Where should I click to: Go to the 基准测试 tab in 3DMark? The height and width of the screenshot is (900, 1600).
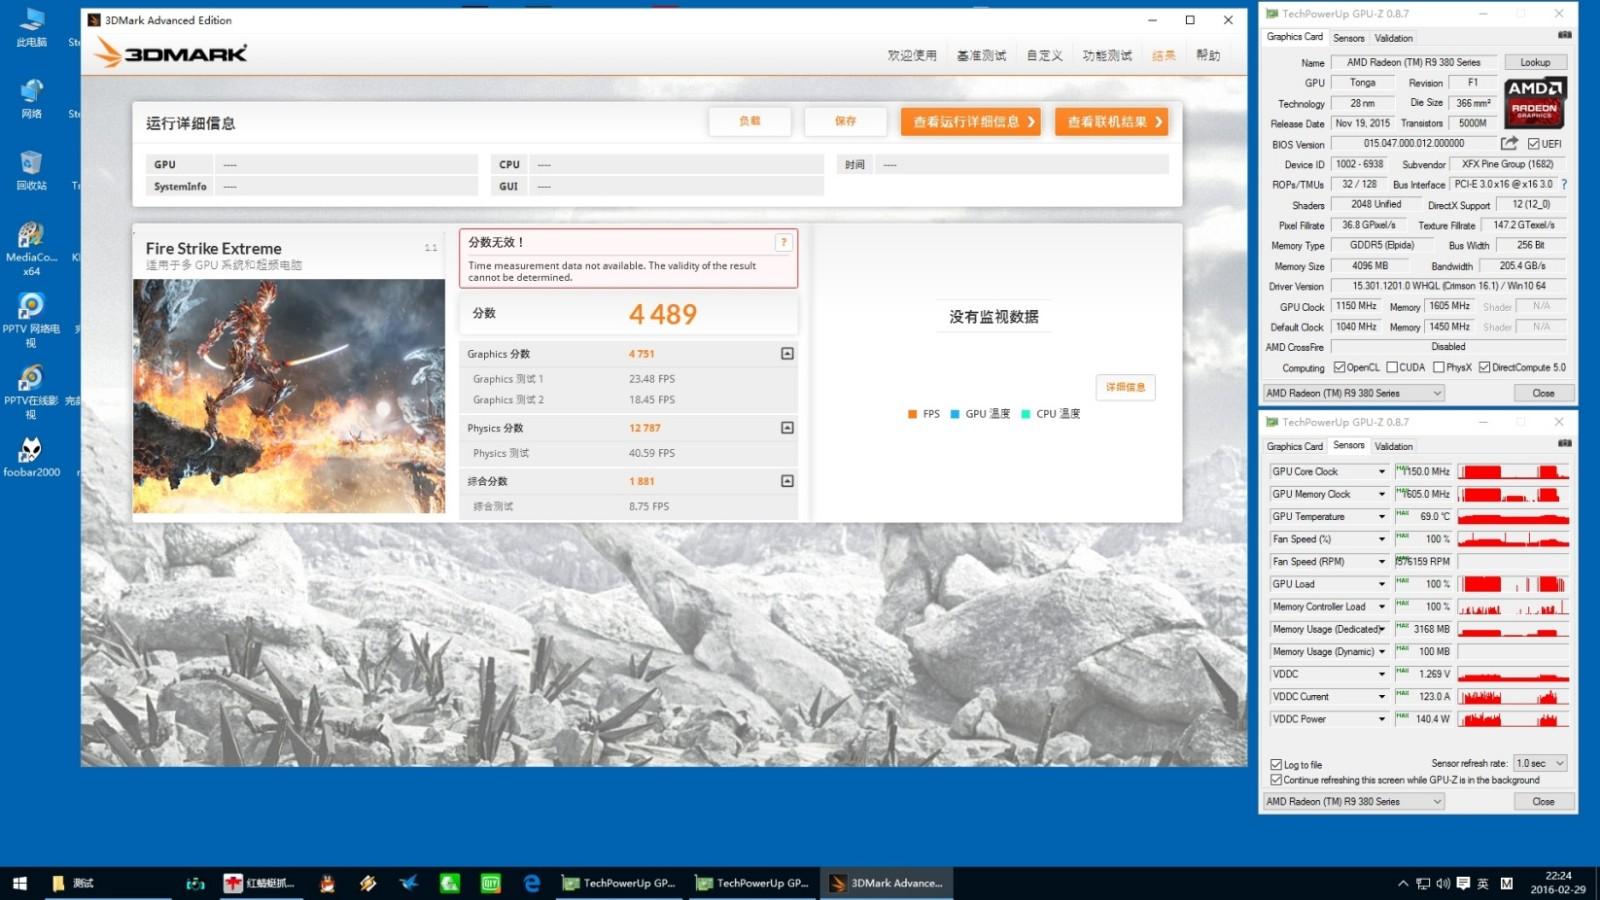(x=981, y=55)
